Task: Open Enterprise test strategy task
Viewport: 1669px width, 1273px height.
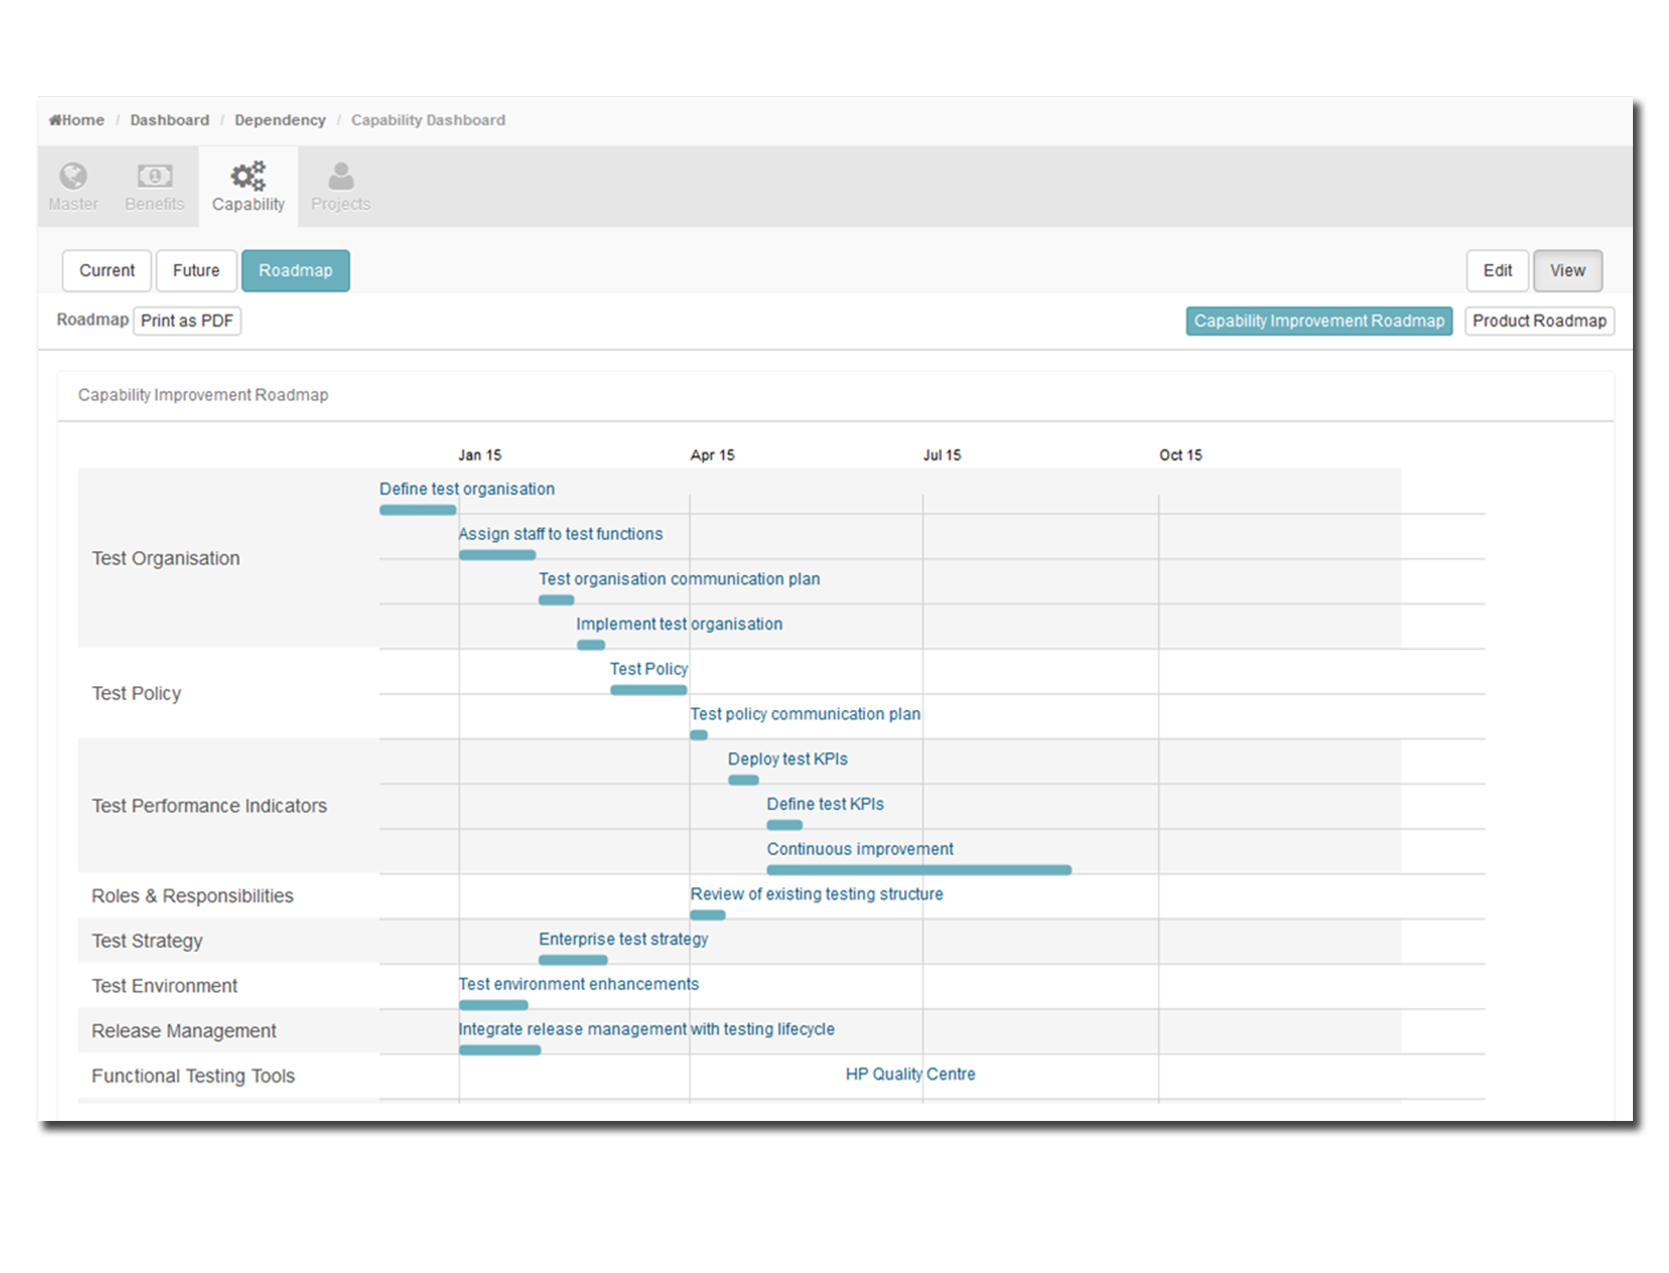Action: [623, 939]
